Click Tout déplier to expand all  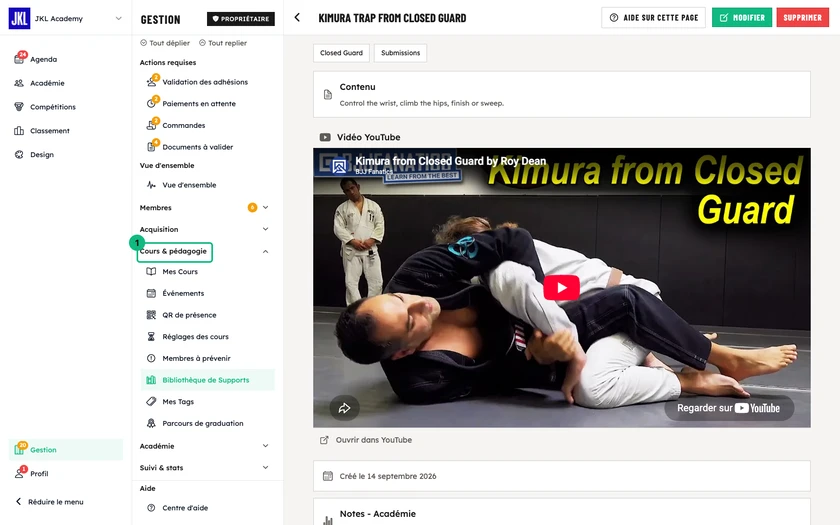165,43
